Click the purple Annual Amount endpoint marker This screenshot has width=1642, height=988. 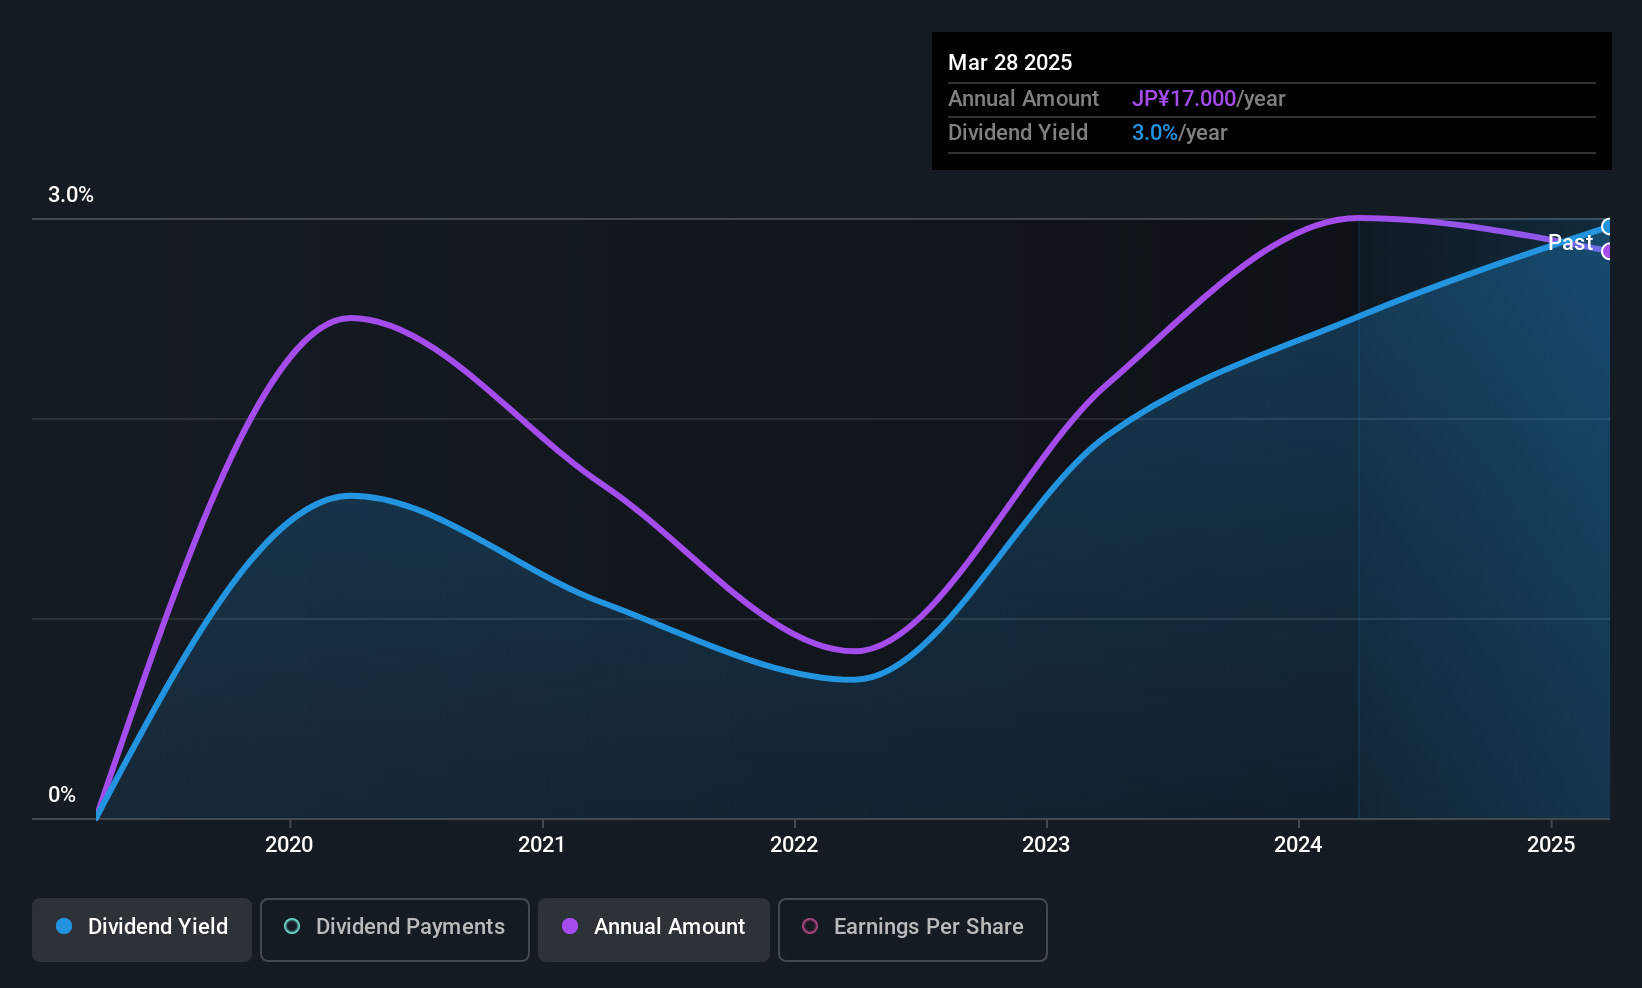click(x=1608, y=251)
